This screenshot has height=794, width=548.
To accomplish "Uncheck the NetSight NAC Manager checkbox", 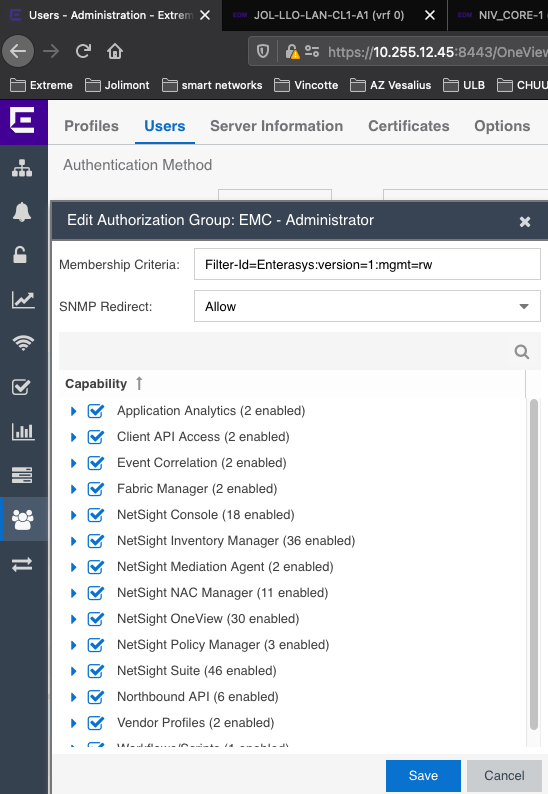I will coord(96,592).
